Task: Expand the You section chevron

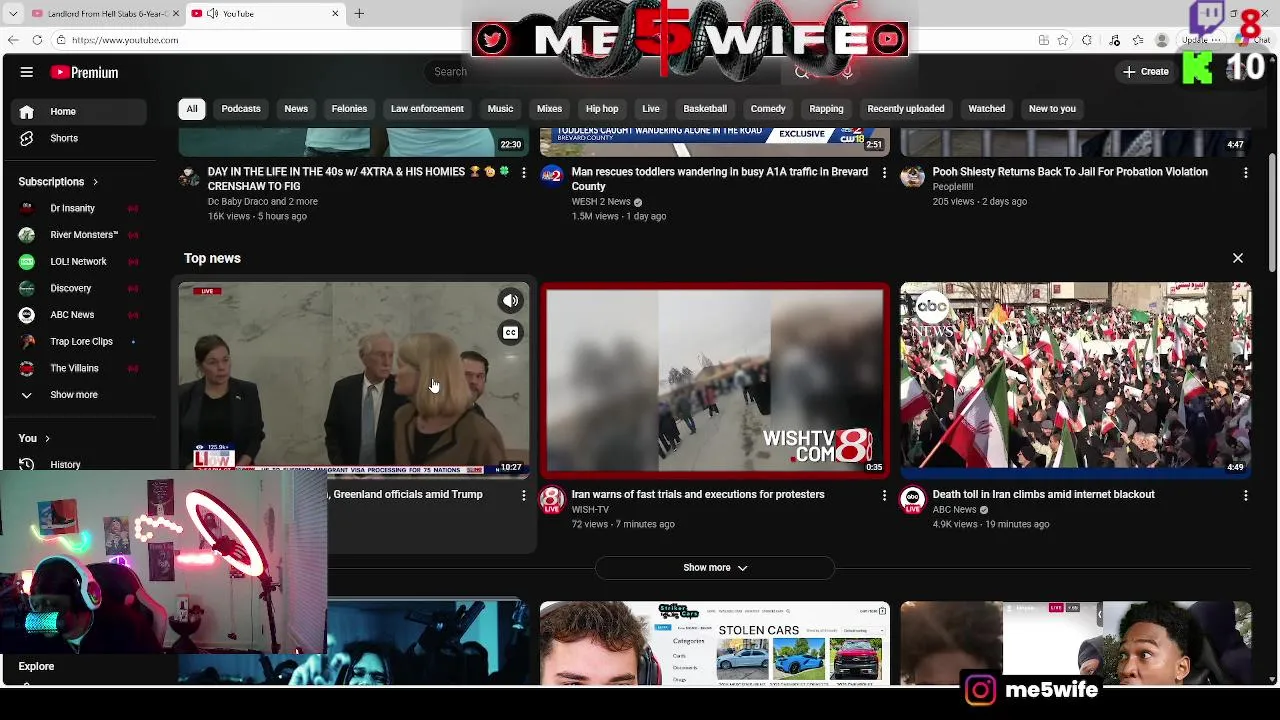Action: (x=46, y=438)
